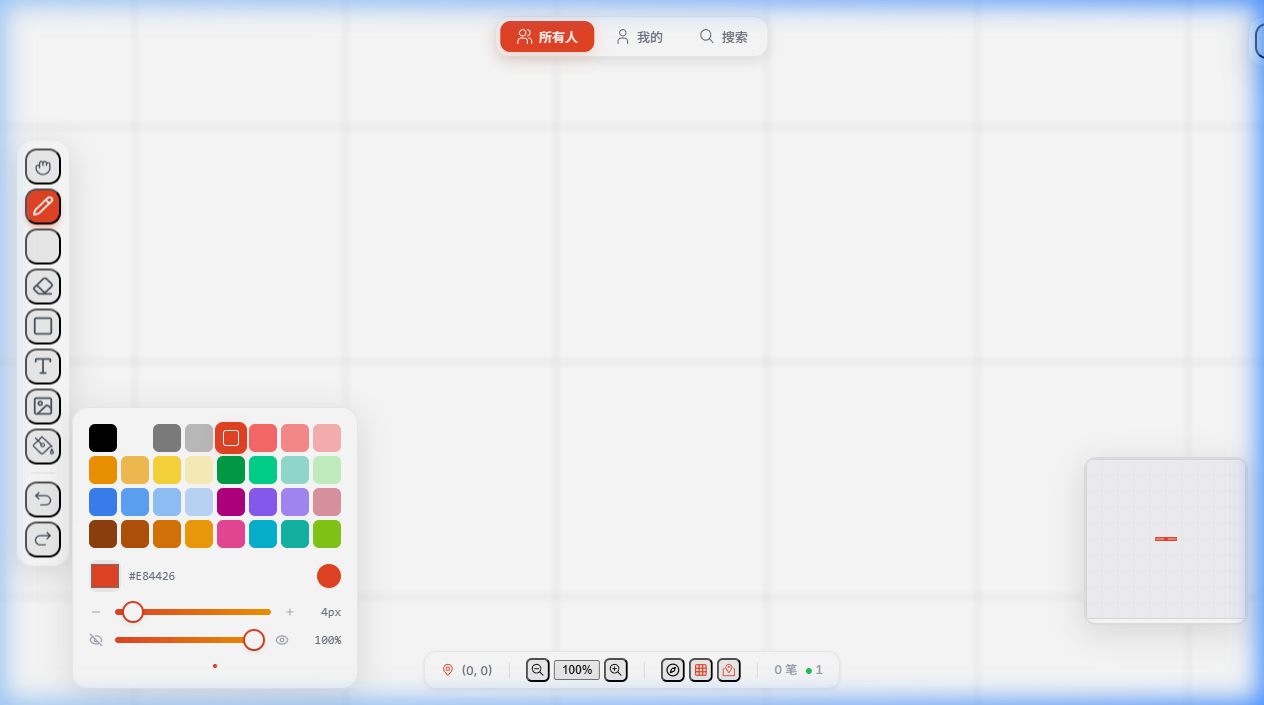Screen dimensions: 1264x705
Task: Select the Pen drawing tool
Action: pyautogui.click(x=43, y=206)
